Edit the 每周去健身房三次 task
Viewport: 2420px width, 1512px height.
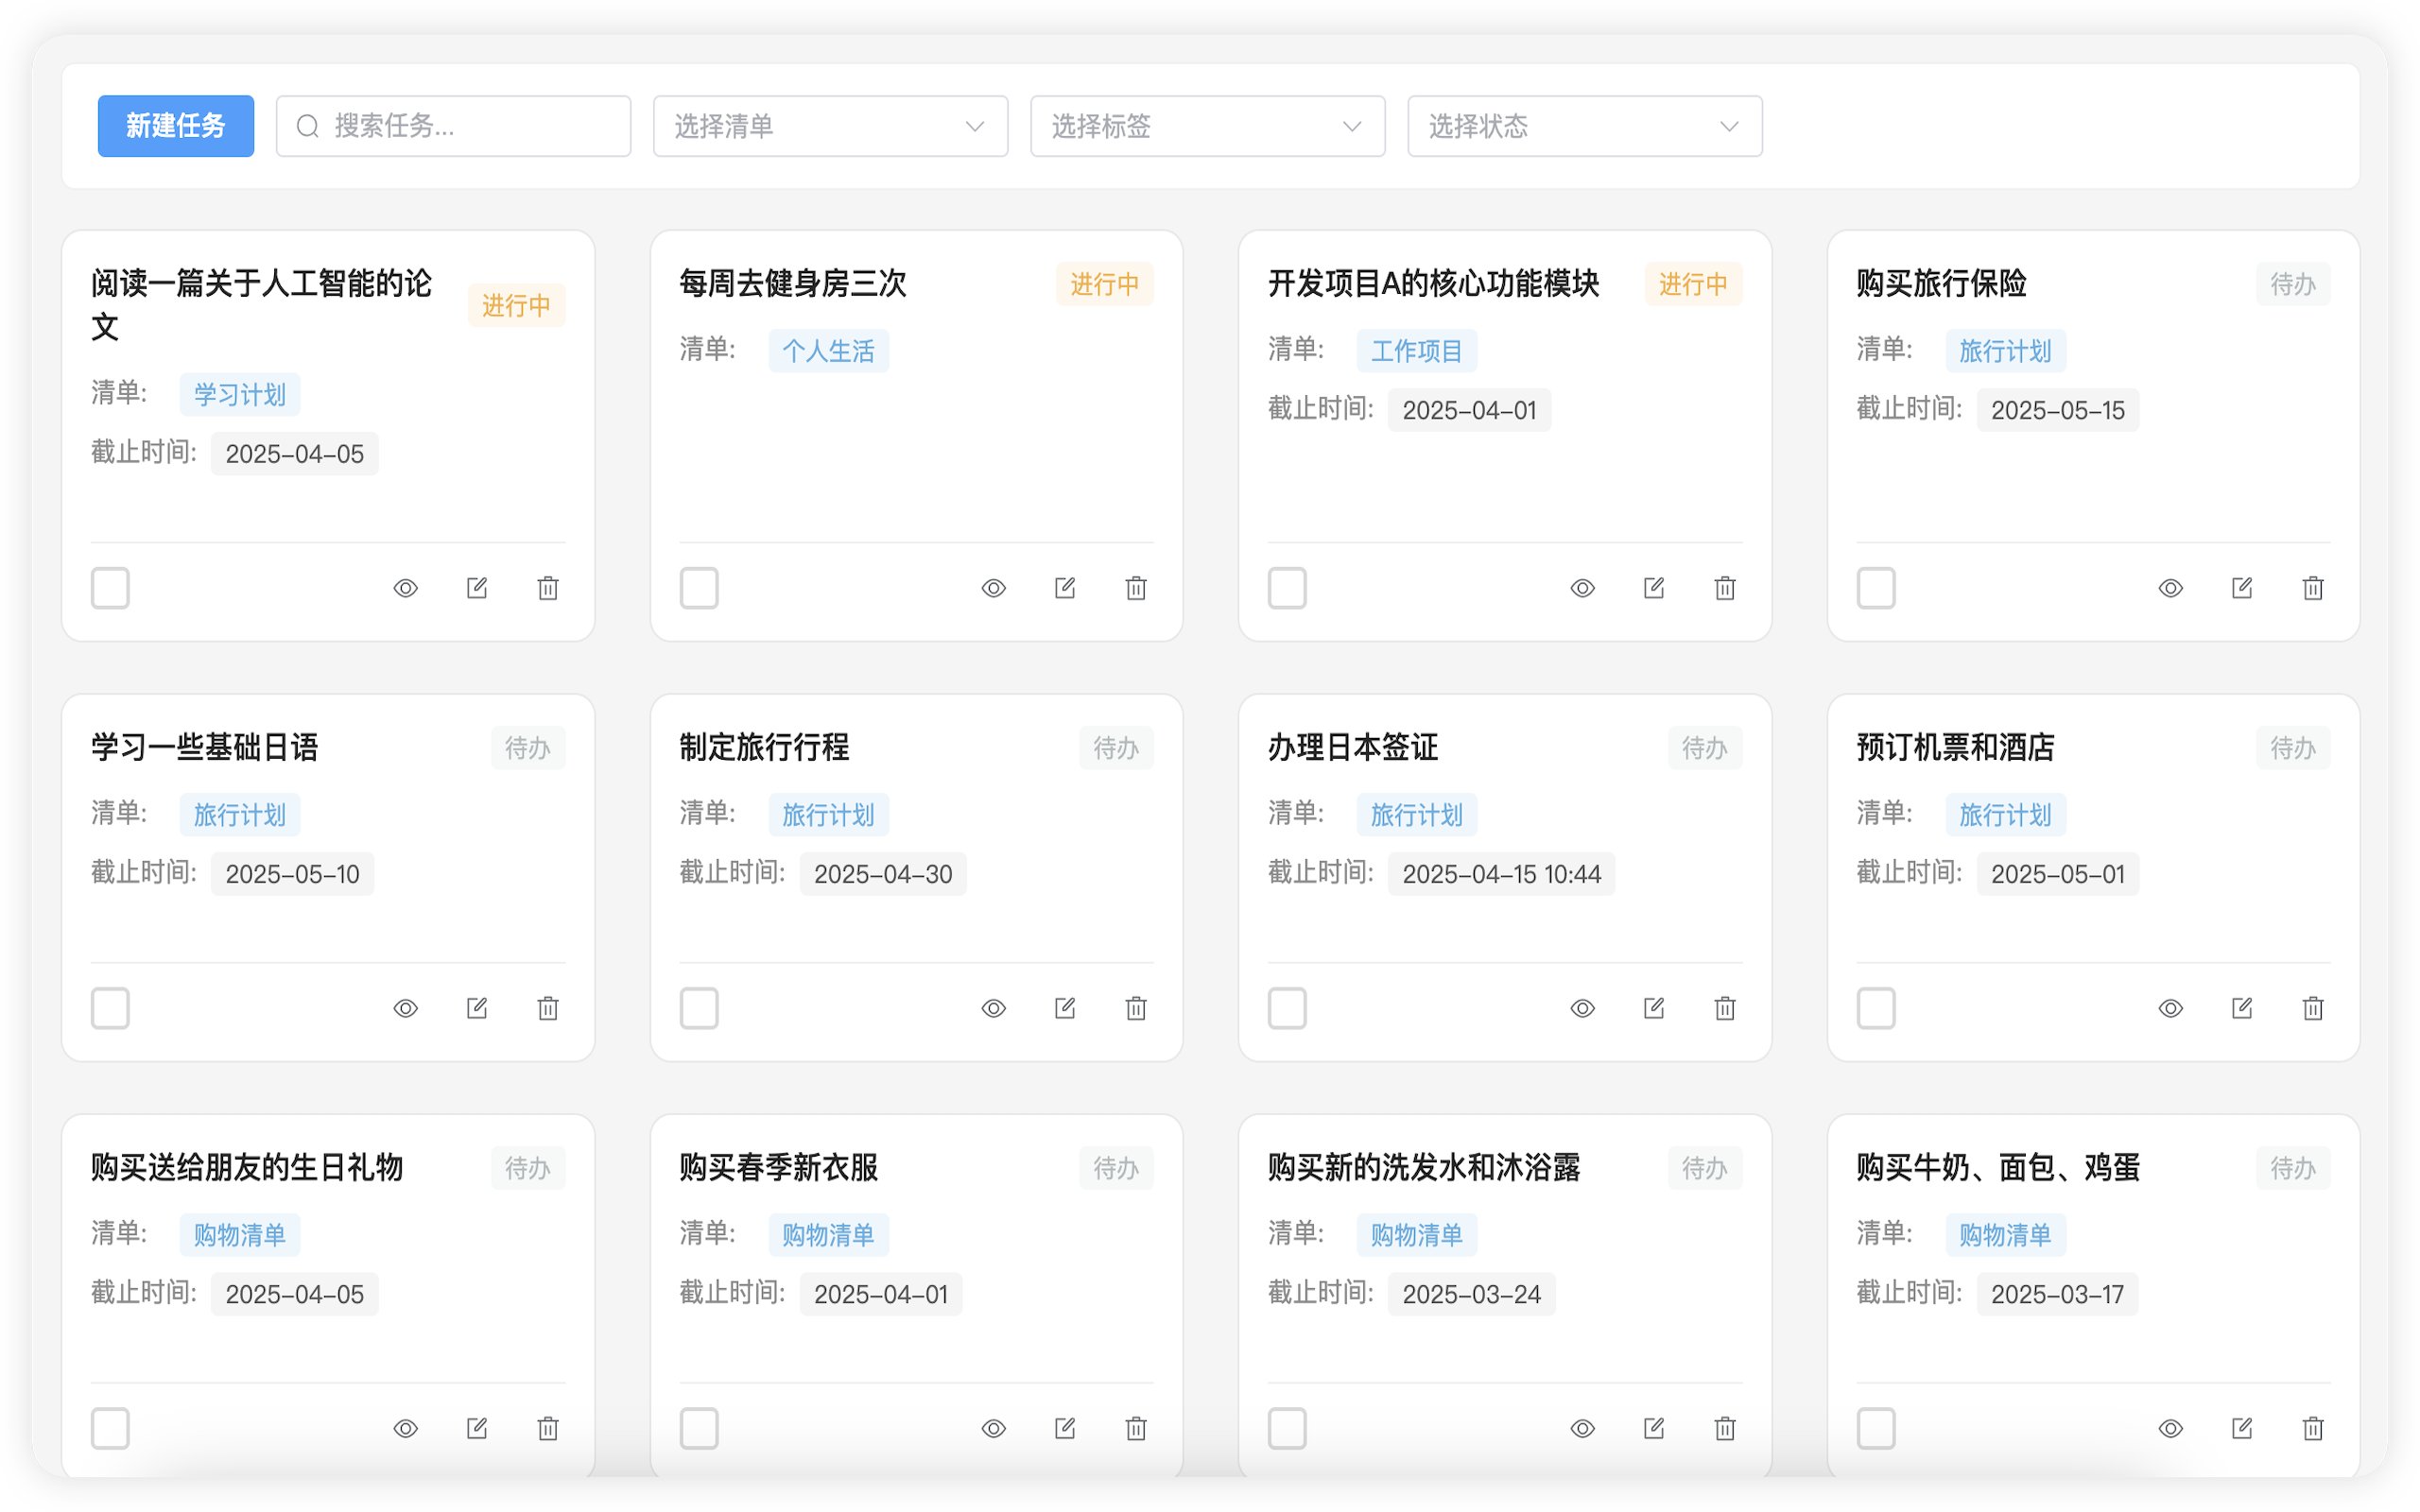point(1065,588)
